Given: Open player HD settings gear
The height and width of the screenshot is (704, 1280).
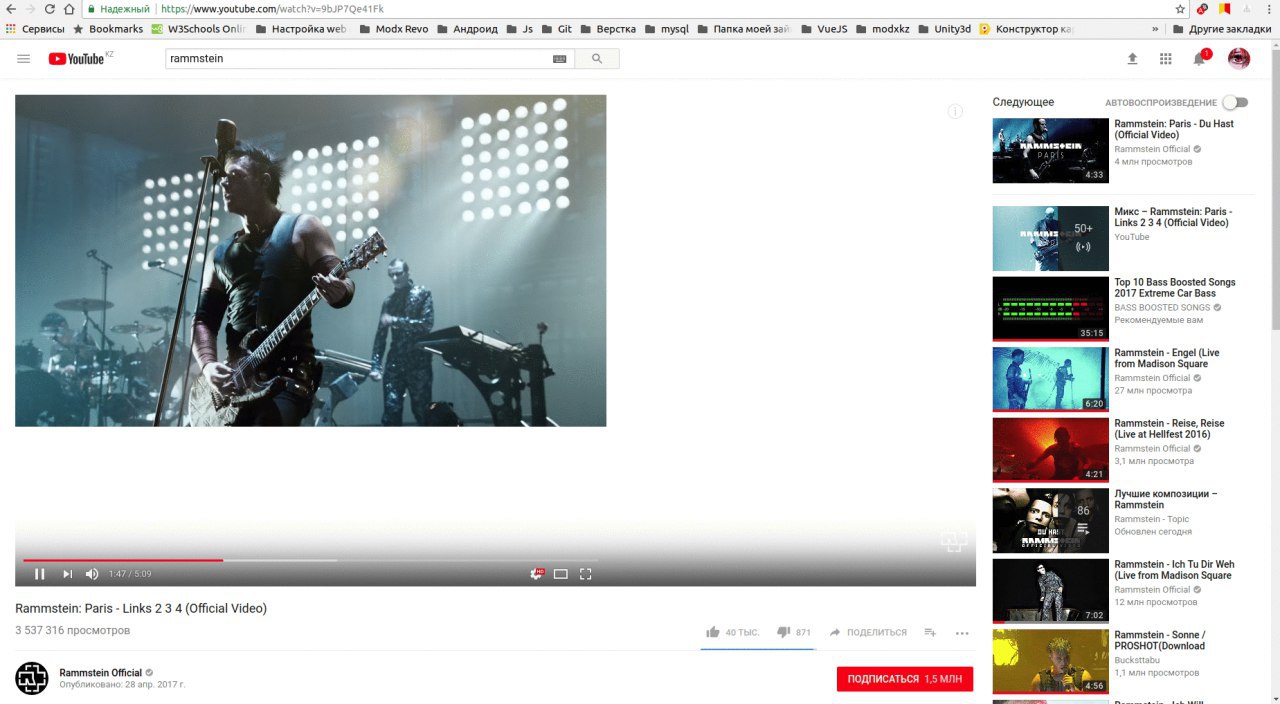Looking at the screenshot, I should pos(537,574).
